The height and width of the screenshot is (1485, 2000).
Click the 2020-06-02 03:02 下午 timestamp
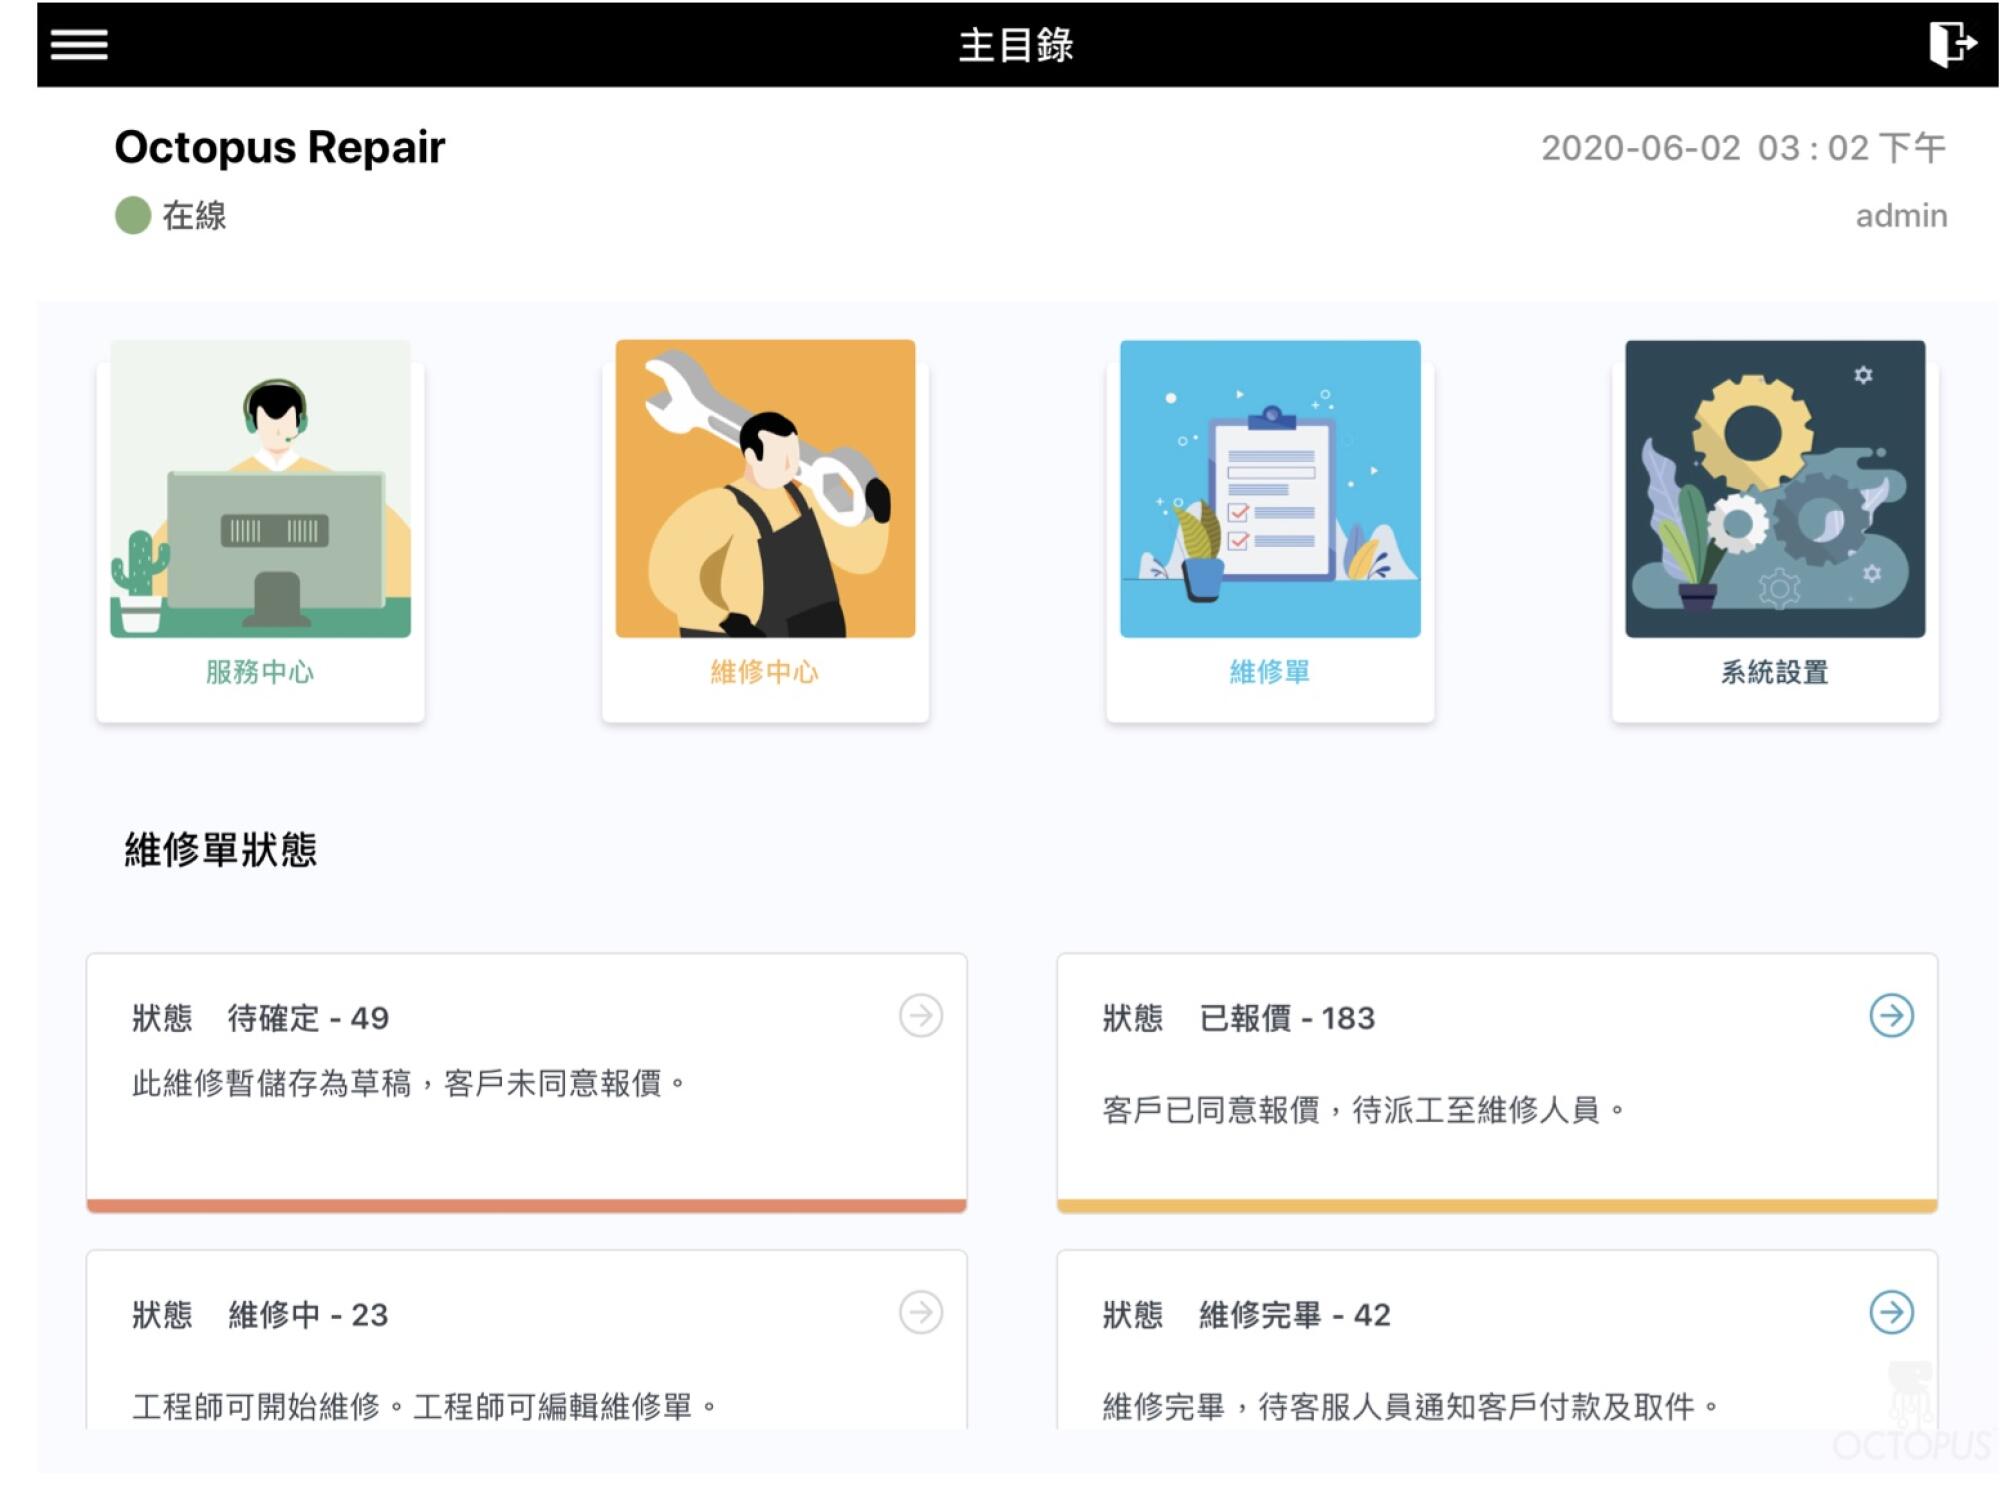coord(1743,148)
